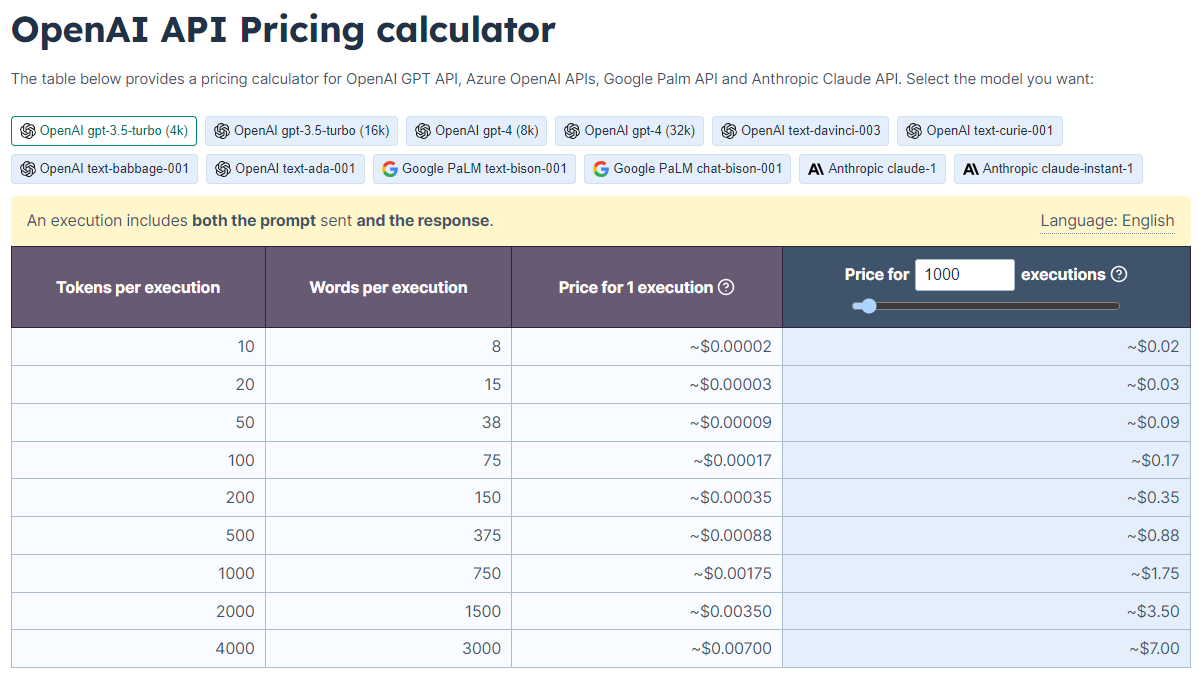This screenshot has width=1199, height=676.
Task: Choose Anthropic claude-1 model
Action: (872, 169)
